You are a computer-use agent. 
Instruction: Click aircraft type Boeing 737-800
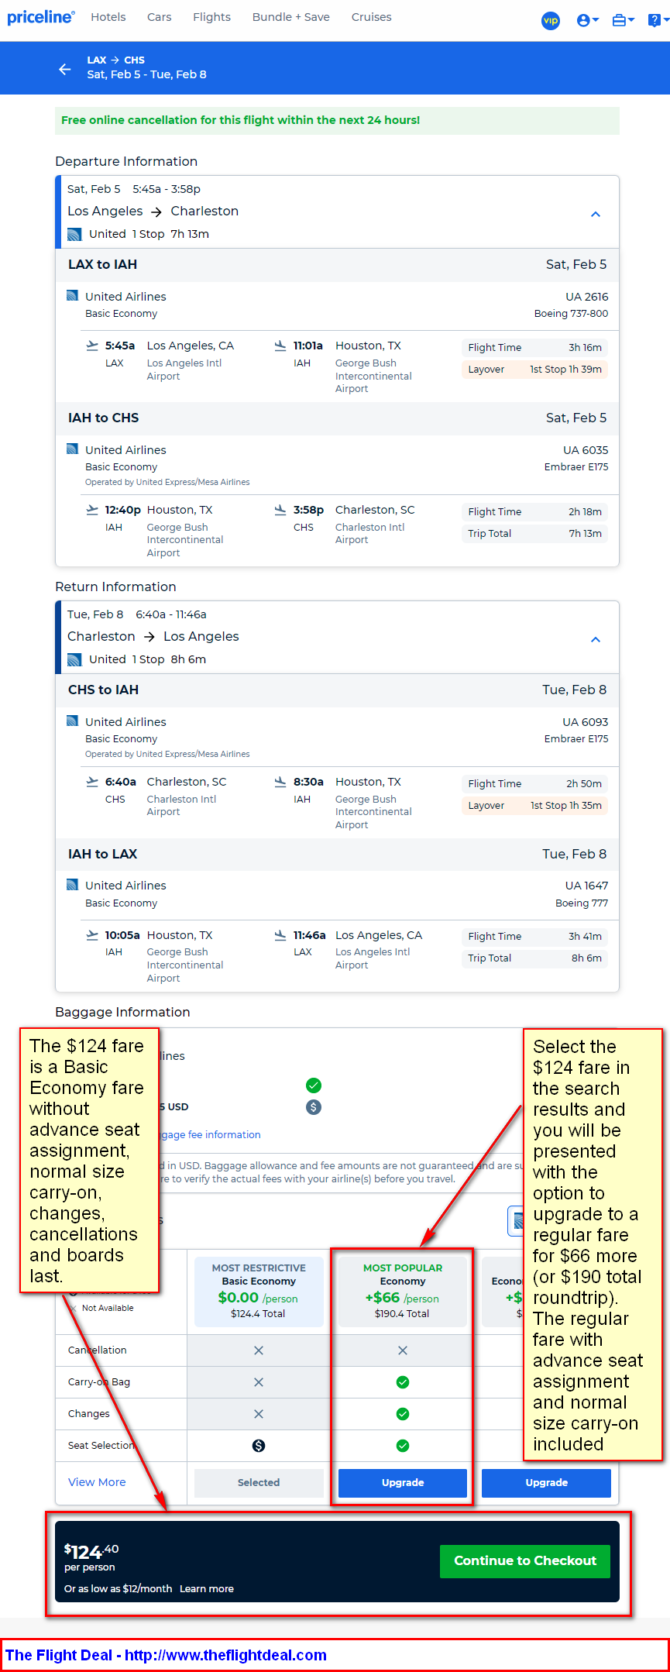pyautogui.click(x=571, y=313)
